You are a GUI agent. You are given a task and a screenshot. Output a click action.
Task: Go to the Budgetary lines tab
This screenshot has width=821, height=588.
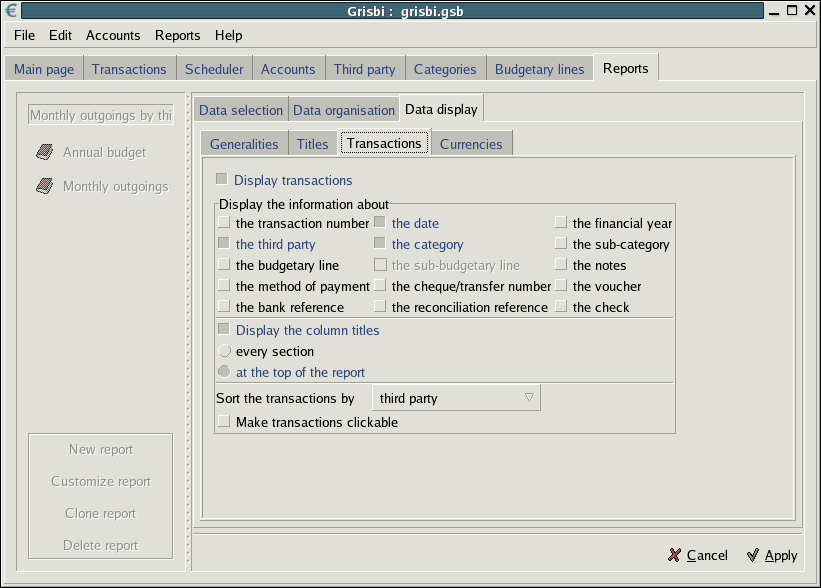click(539, 69)
